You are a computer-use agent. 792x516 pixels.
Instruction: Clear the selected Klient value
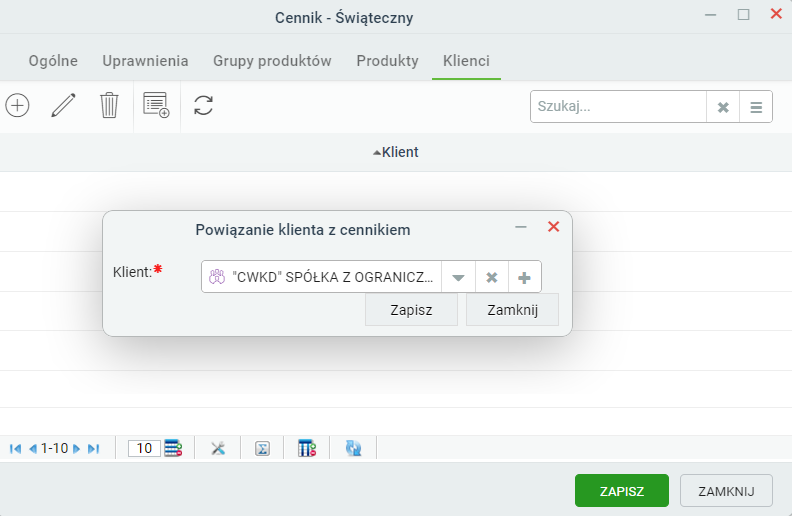tap(491, 277)
